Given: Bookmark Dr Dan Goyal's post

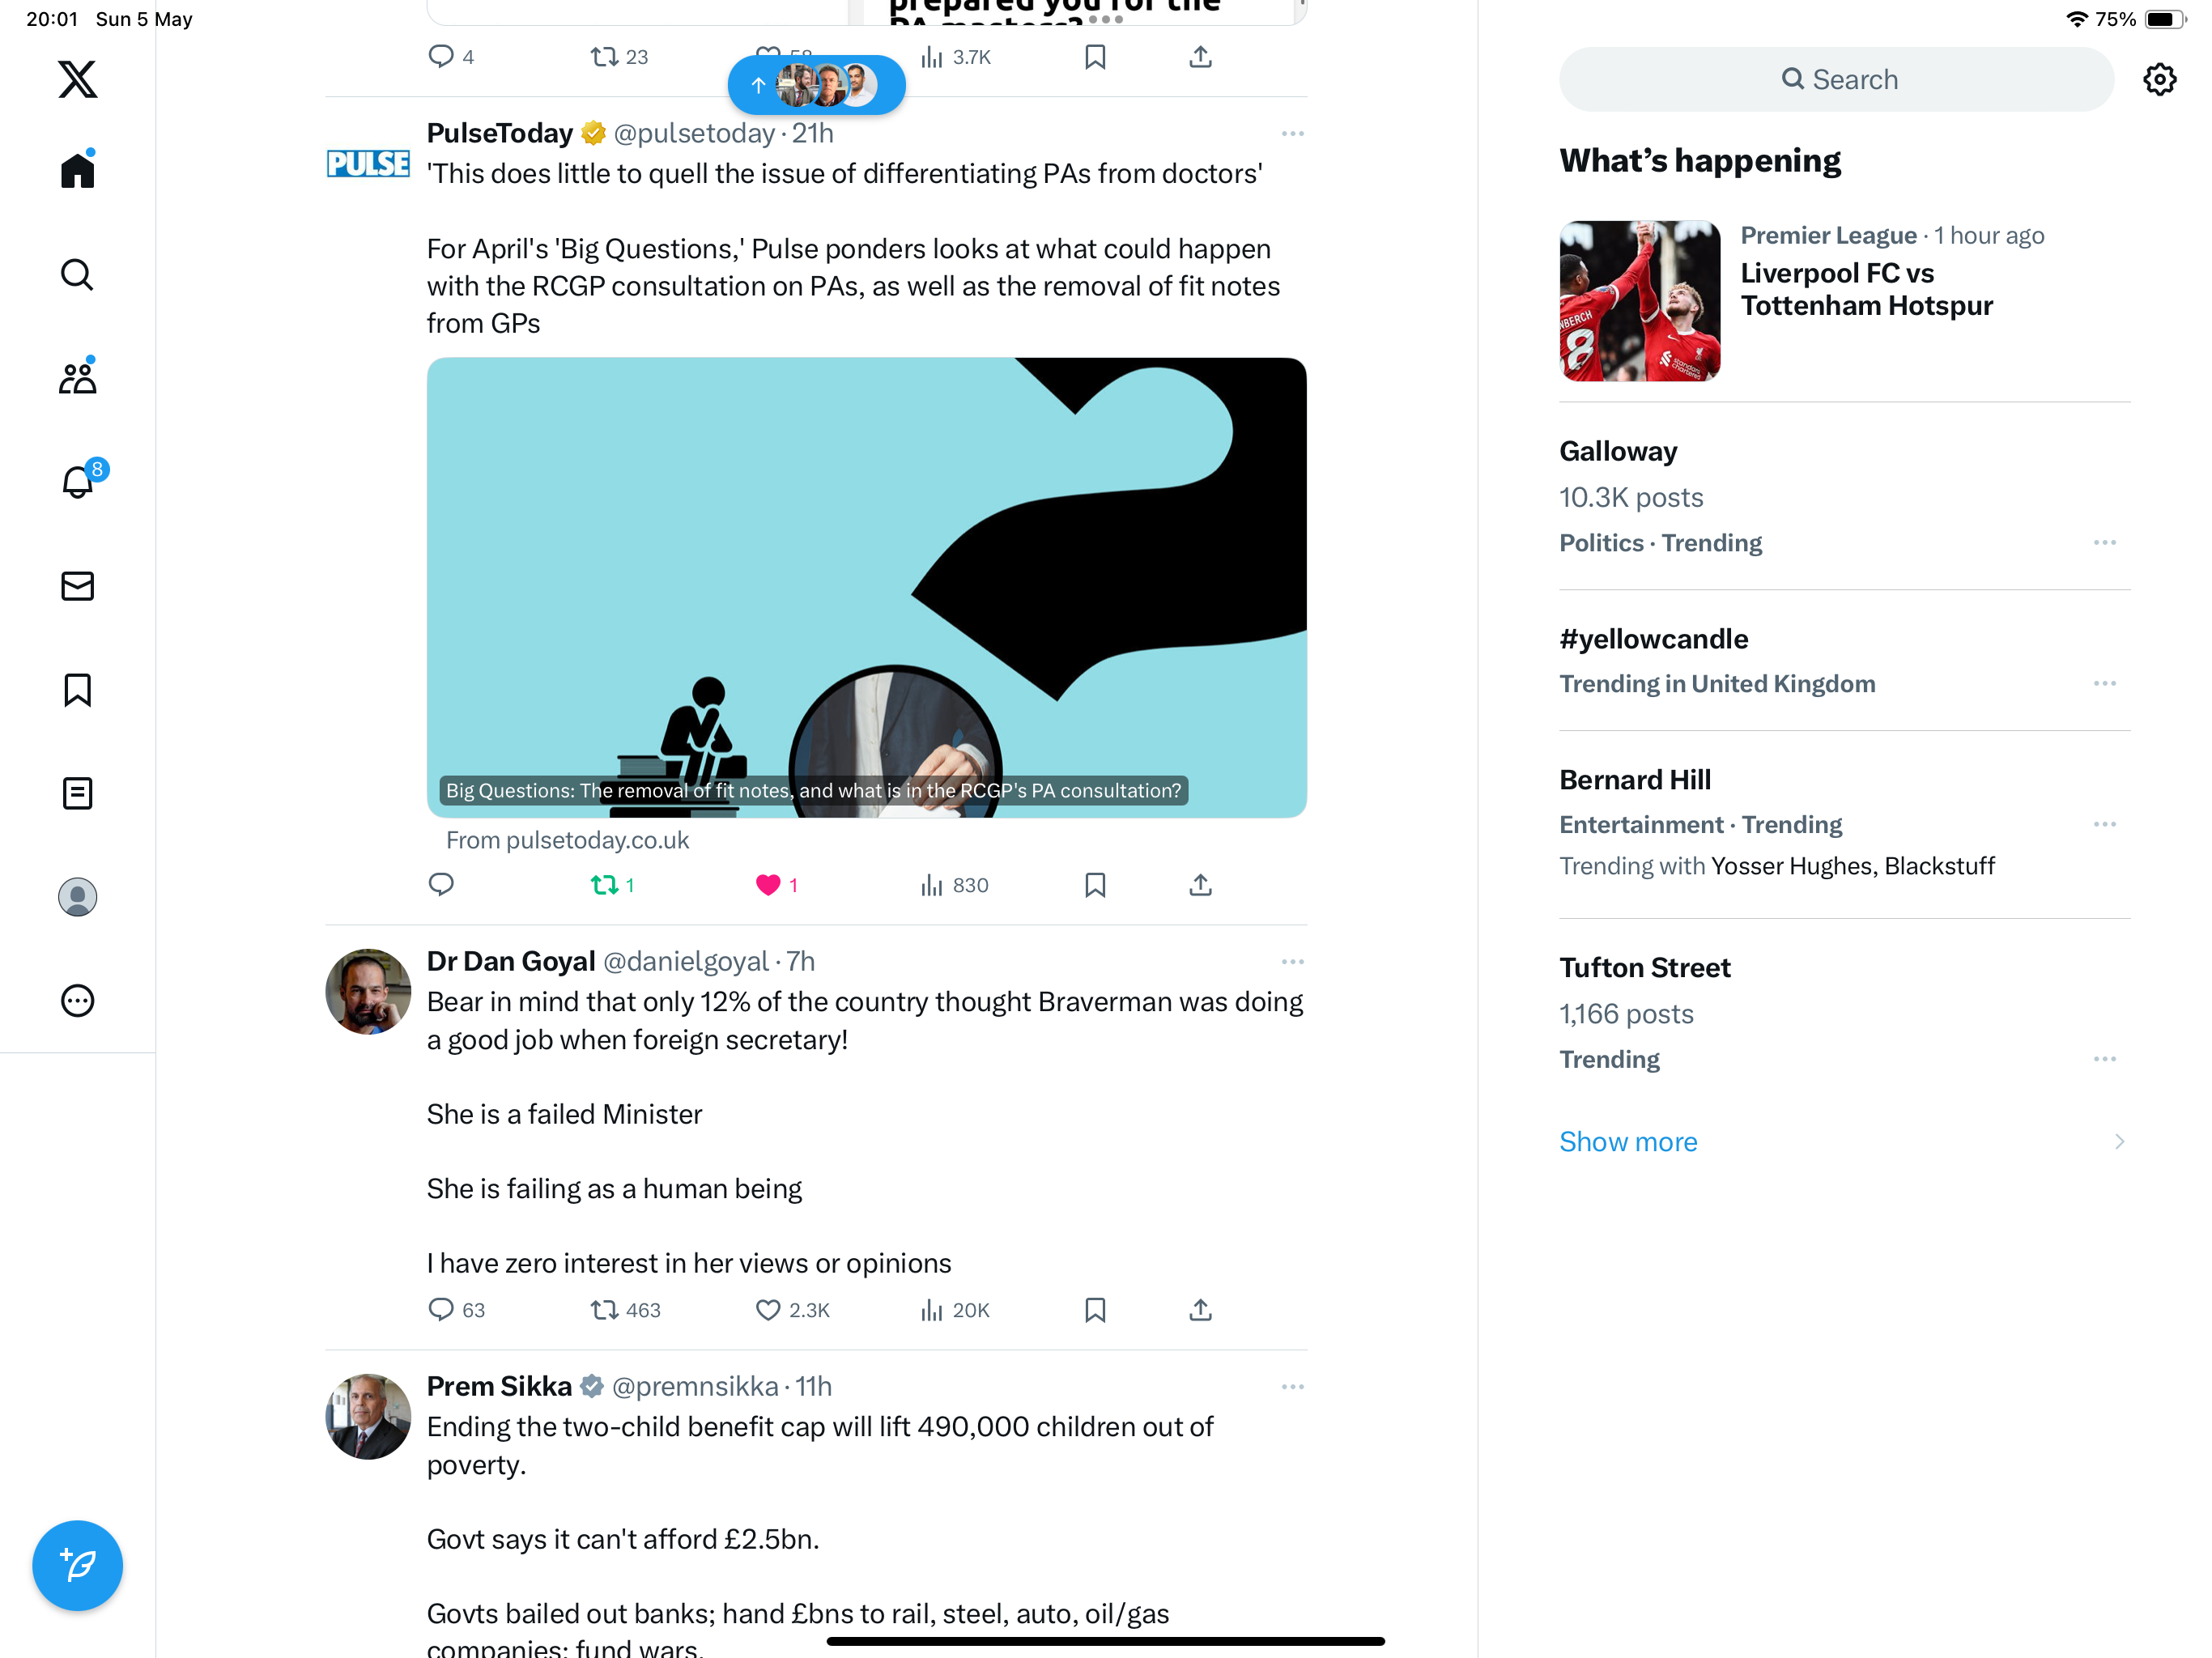Looking at the screenshot, I should [1095, 1310].
